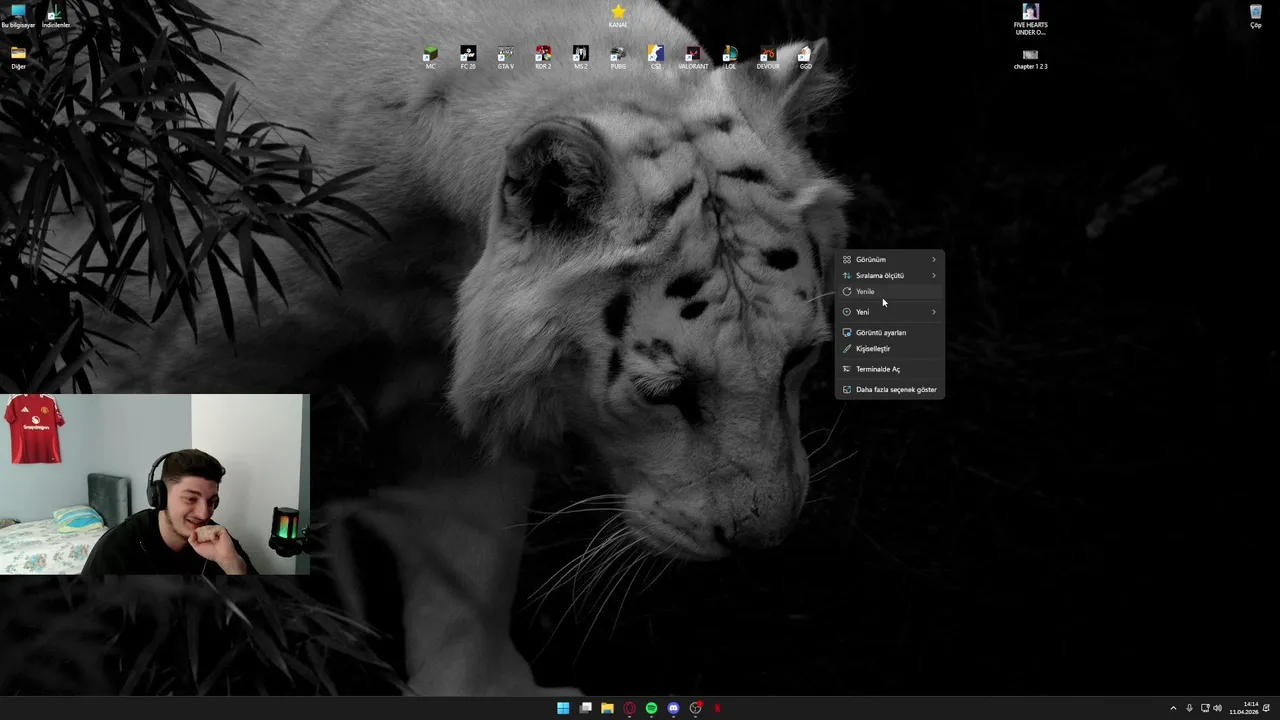Select the RDR 2 shortcut
The height and width of the screenshot is (720, 1280).
point(543,57)
